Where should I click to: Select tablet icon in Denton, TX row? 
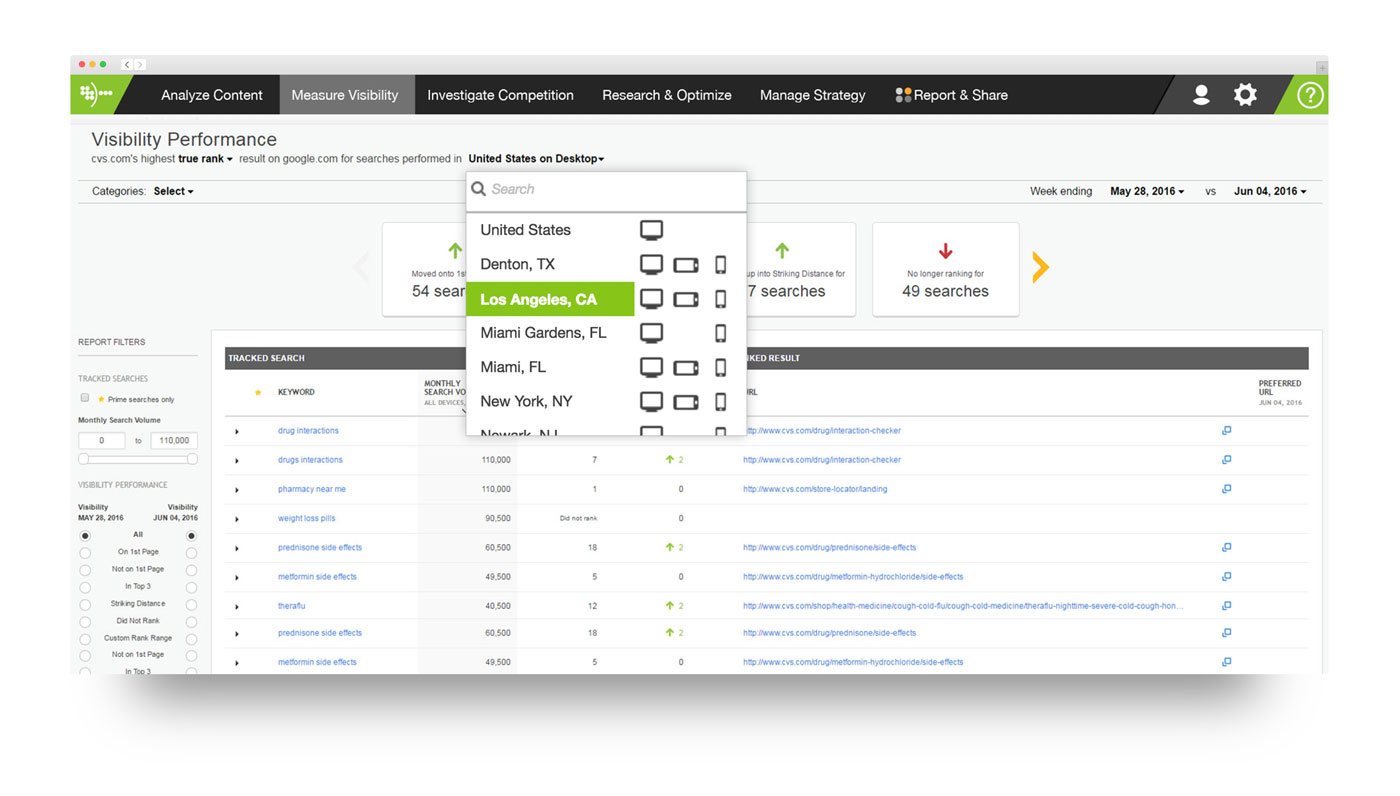coord(686,265)
